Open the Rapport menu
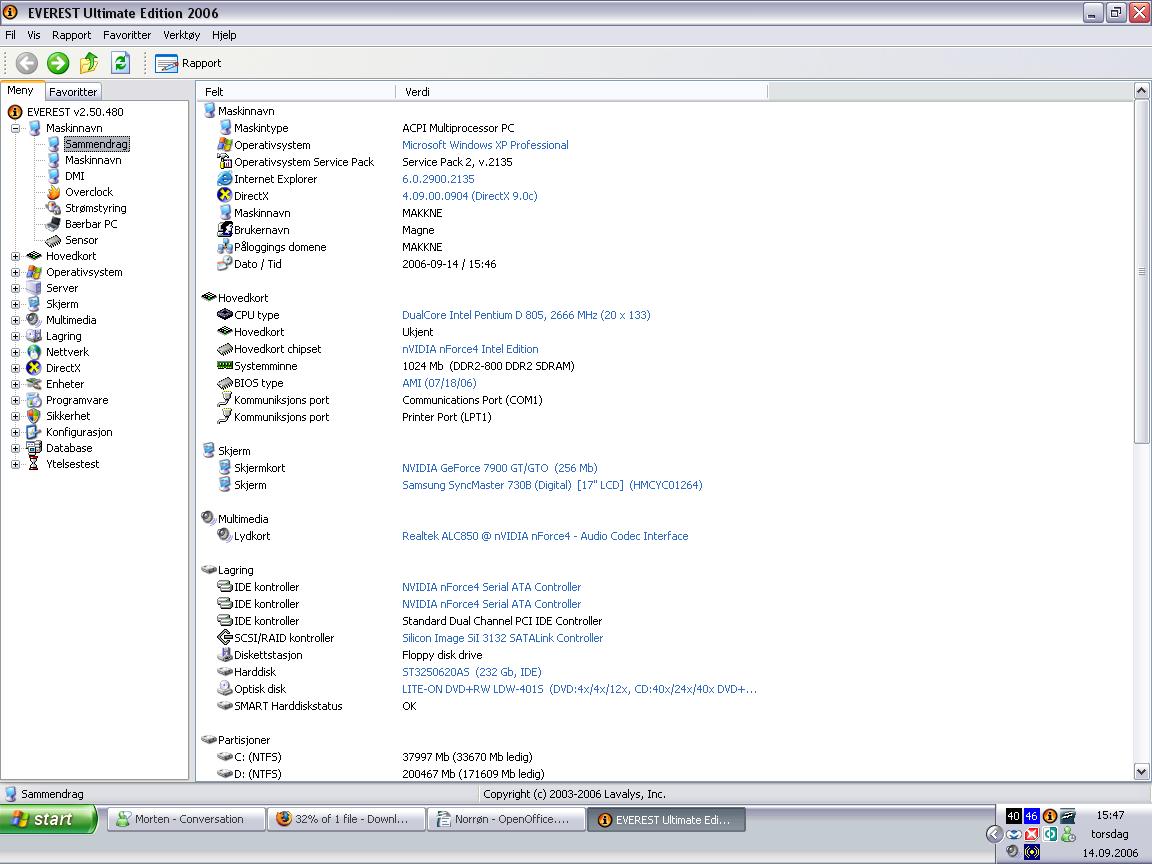The height and width of the screenshot is (864, 1152). [x=71, y=35]
